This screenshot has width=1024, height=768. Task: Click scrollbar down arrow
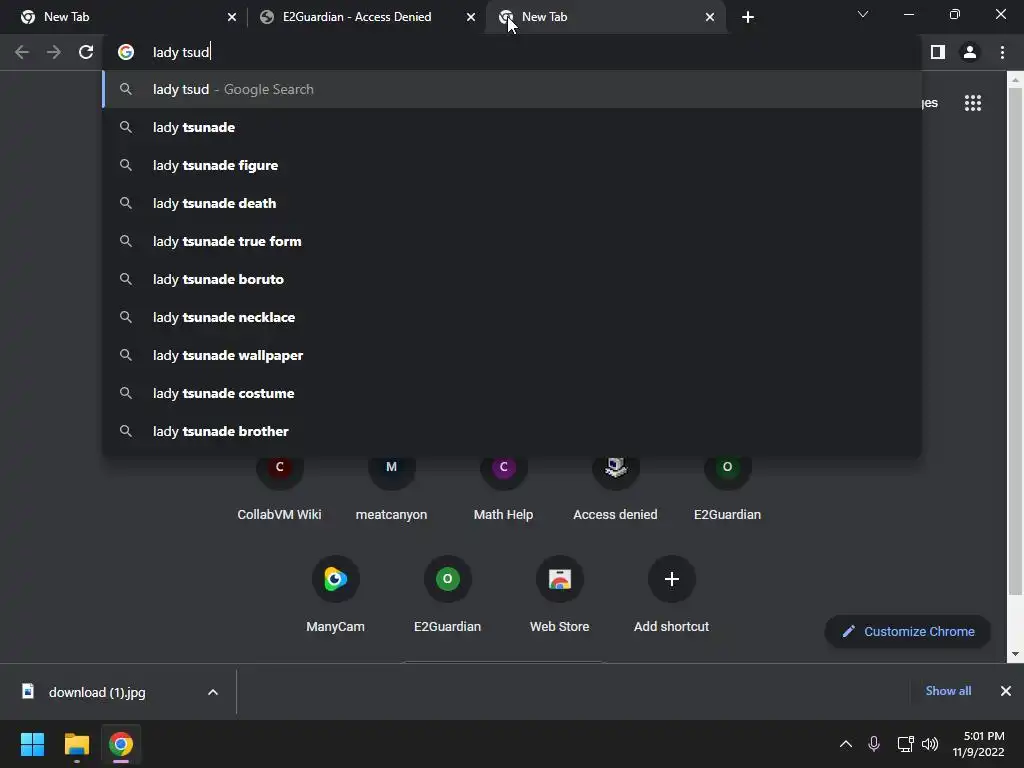coord(1015,654)
